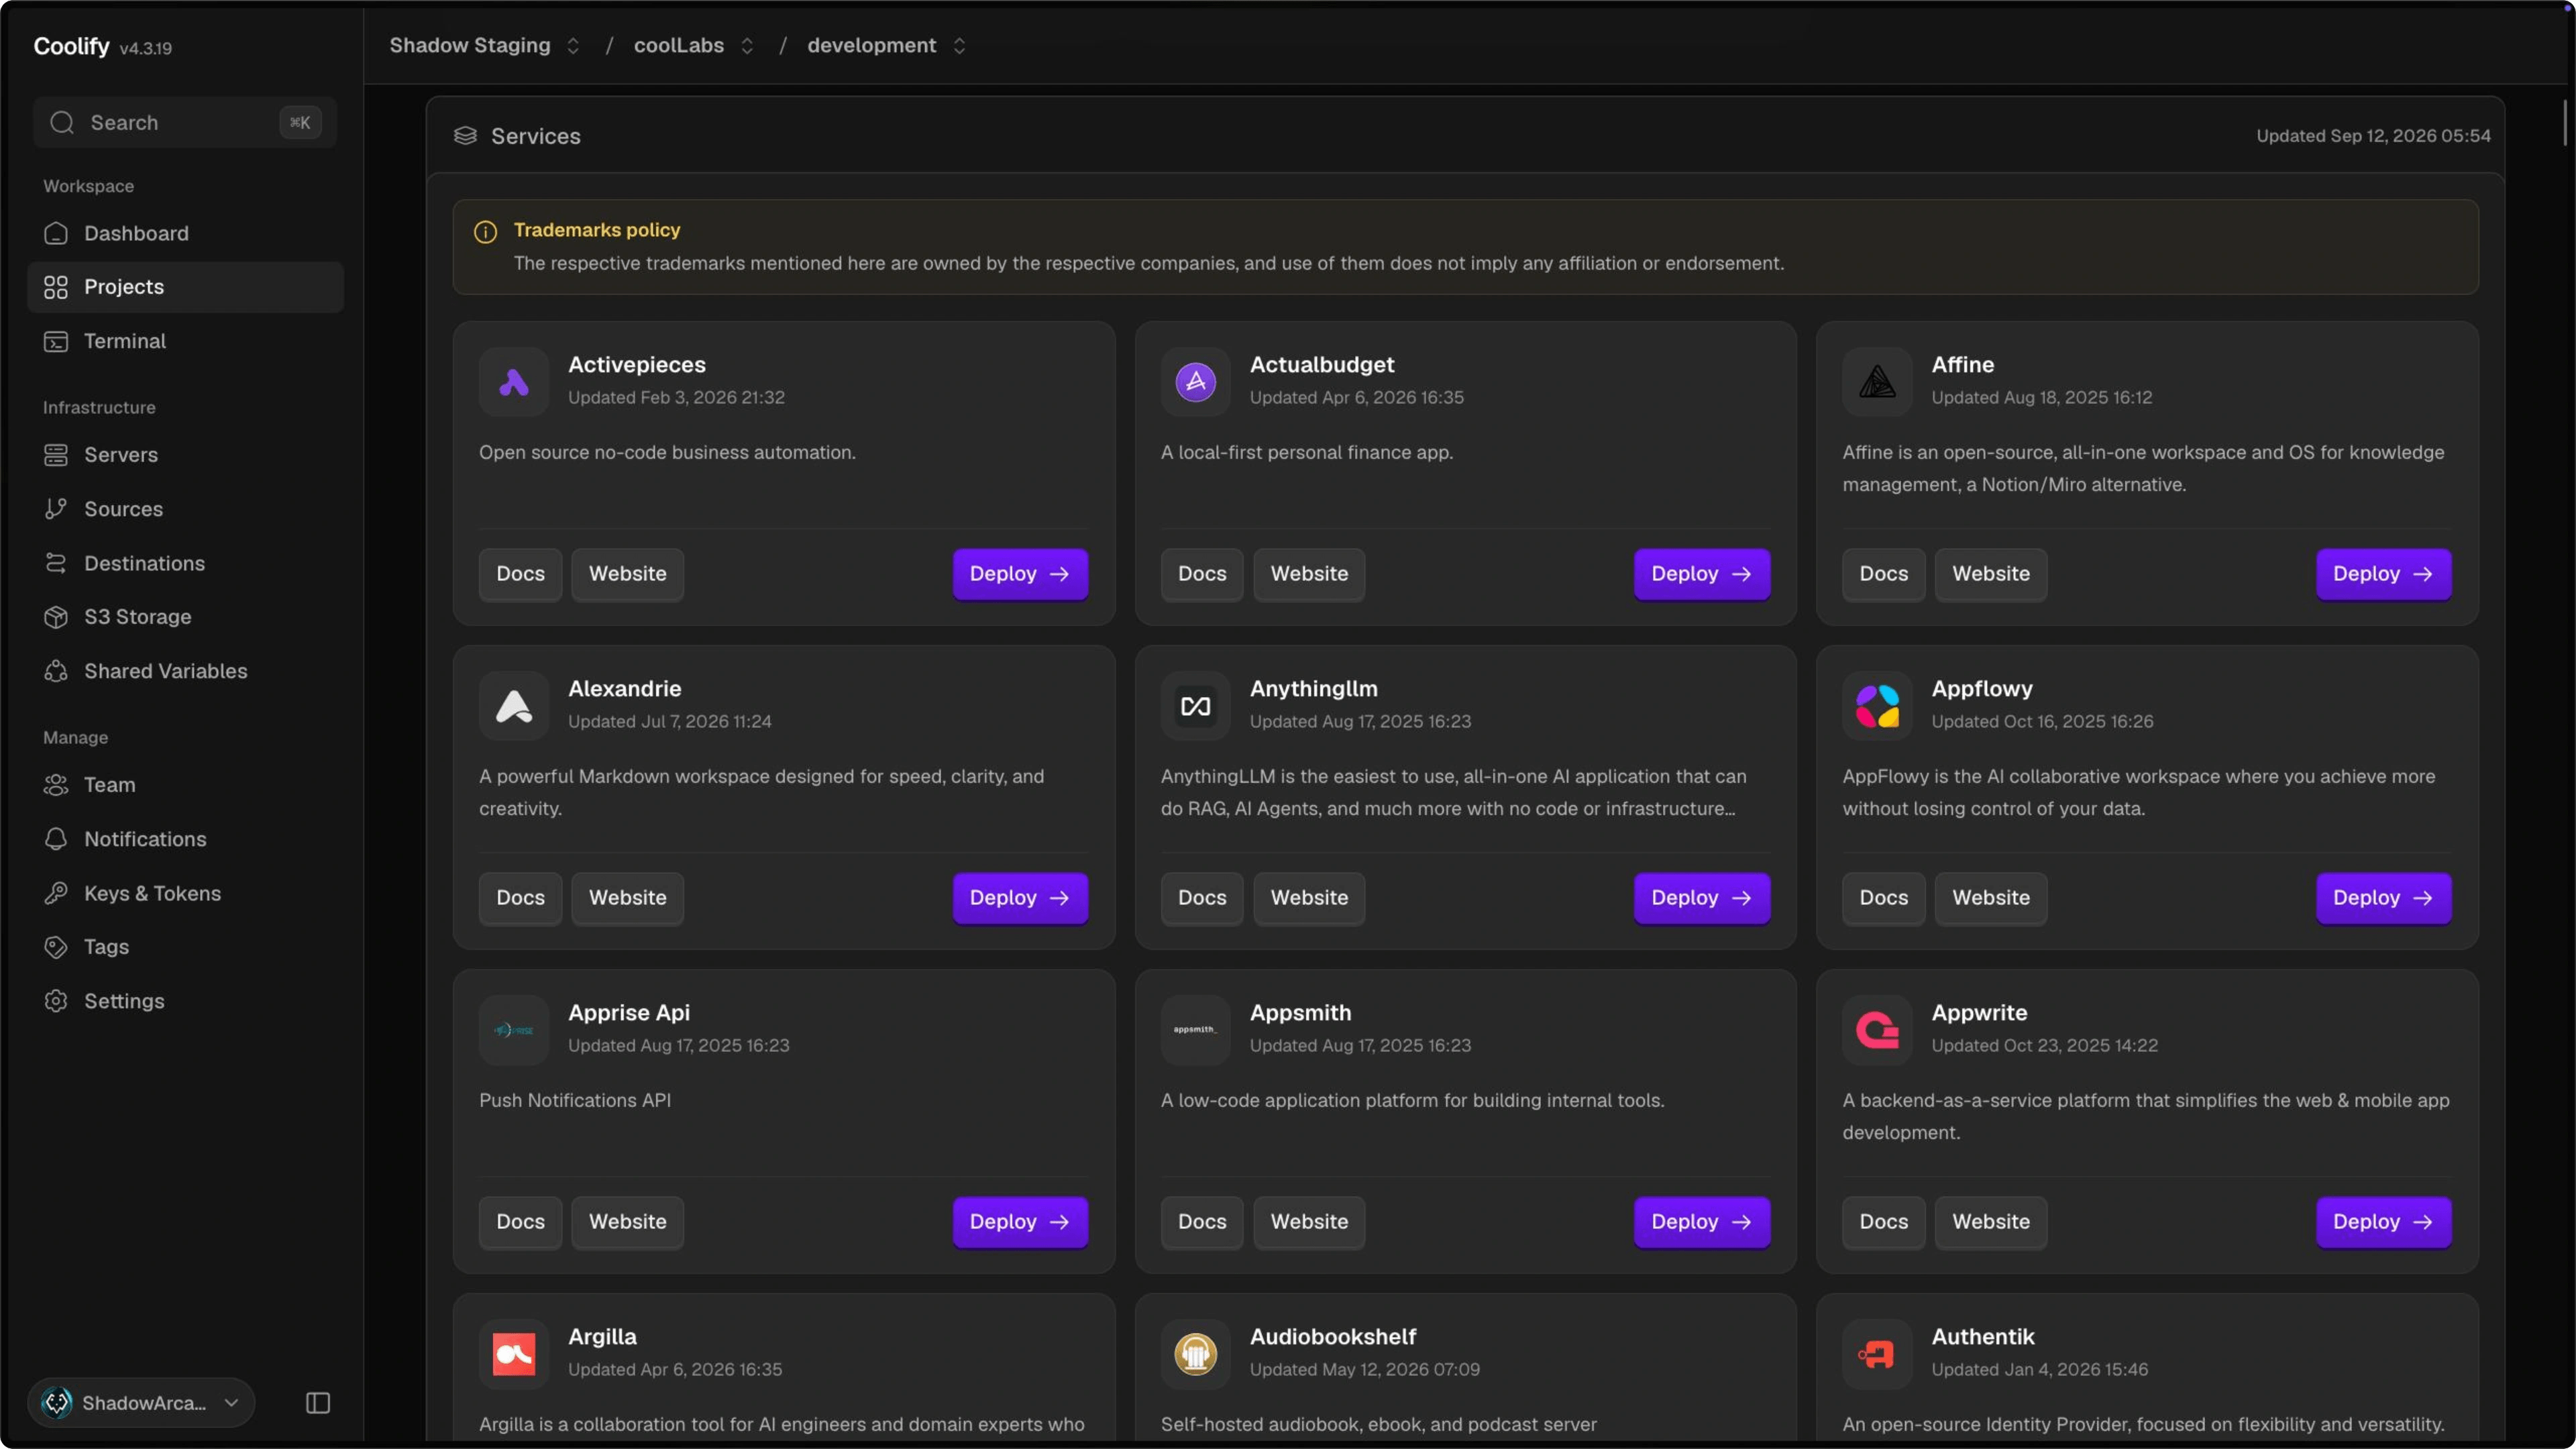Deploy the Anythingllm service

[x=1702, y=898]
